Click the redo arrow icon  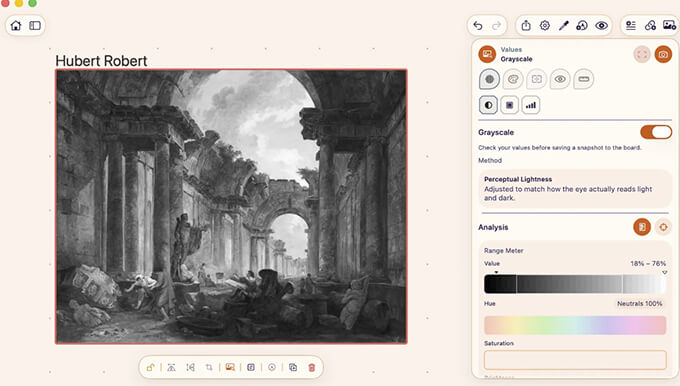point(497,26)
